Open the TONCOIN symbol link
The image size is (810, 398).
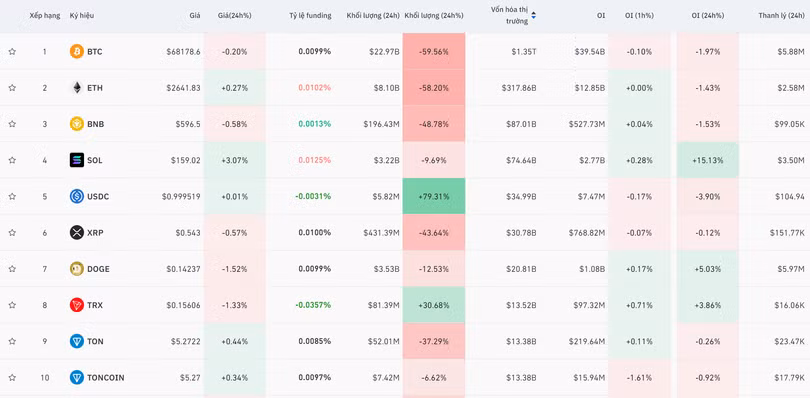tap(105, 377)
